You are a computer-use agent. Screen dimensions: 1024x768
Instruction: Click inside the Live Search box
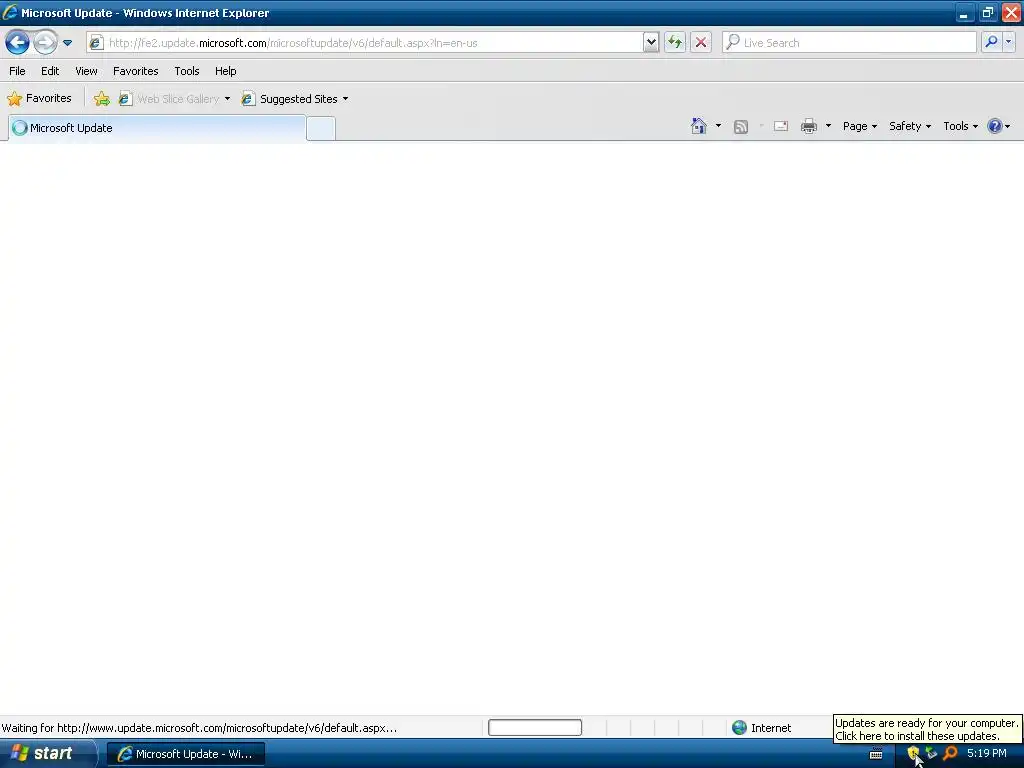tap(849, 43)
